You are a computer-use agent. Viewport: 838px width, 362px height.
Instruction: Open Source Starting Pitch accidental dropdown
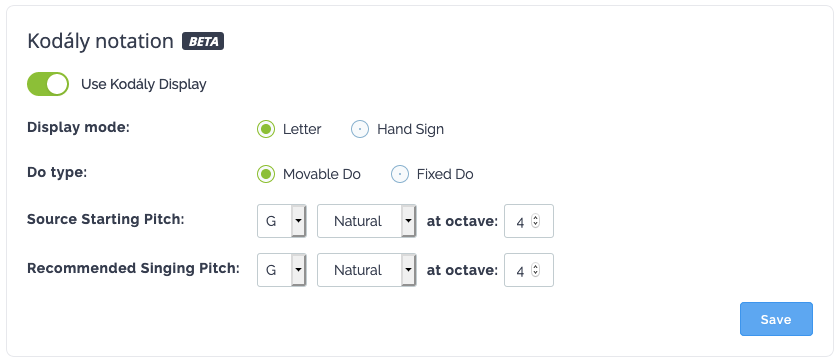[367, 221]
